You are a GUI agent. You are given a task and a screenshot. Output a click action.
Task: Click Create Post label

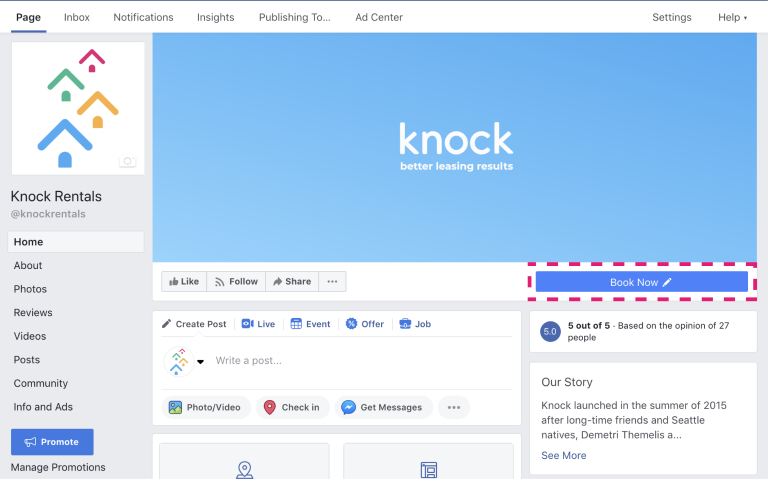(201, 324)
